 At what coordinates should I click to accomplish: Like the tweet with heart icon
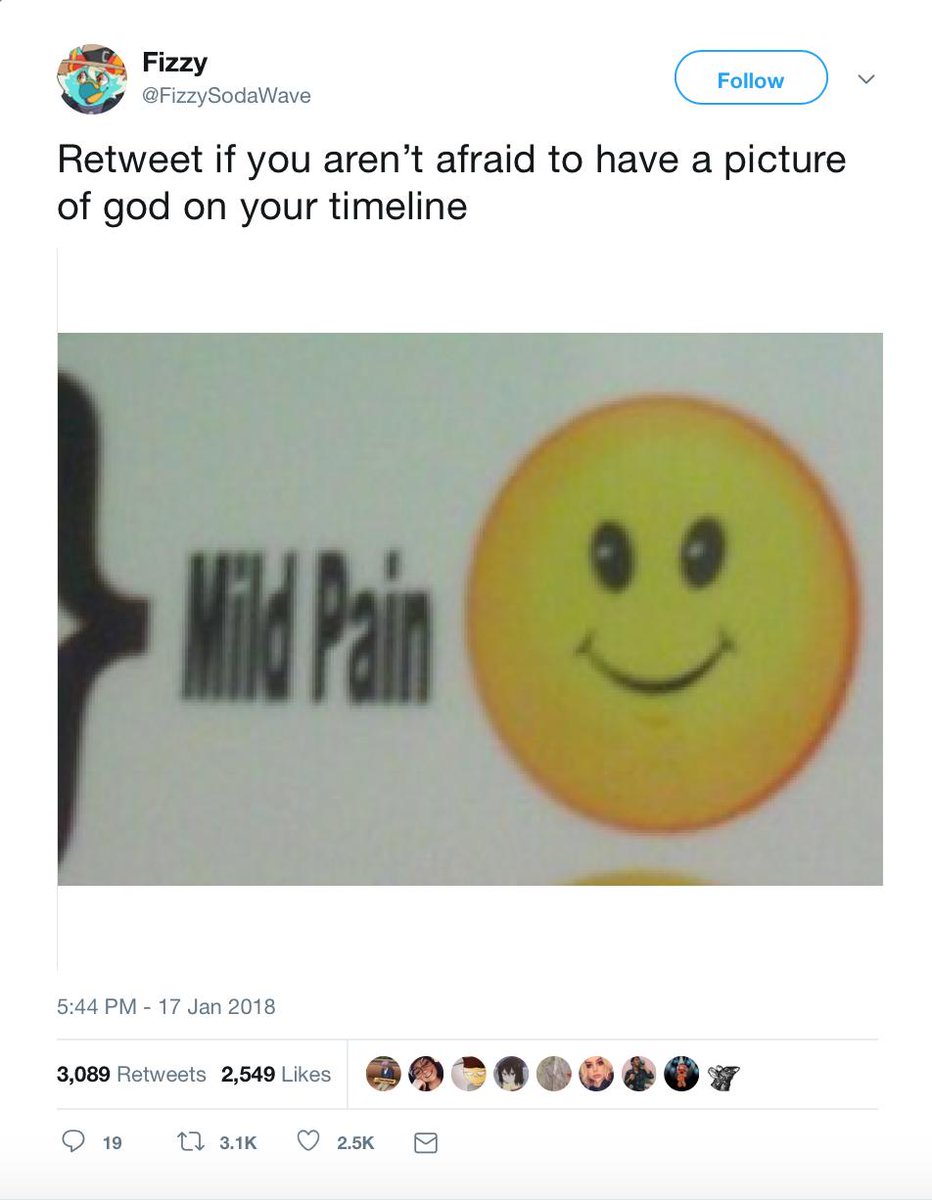pos(309,1142)
